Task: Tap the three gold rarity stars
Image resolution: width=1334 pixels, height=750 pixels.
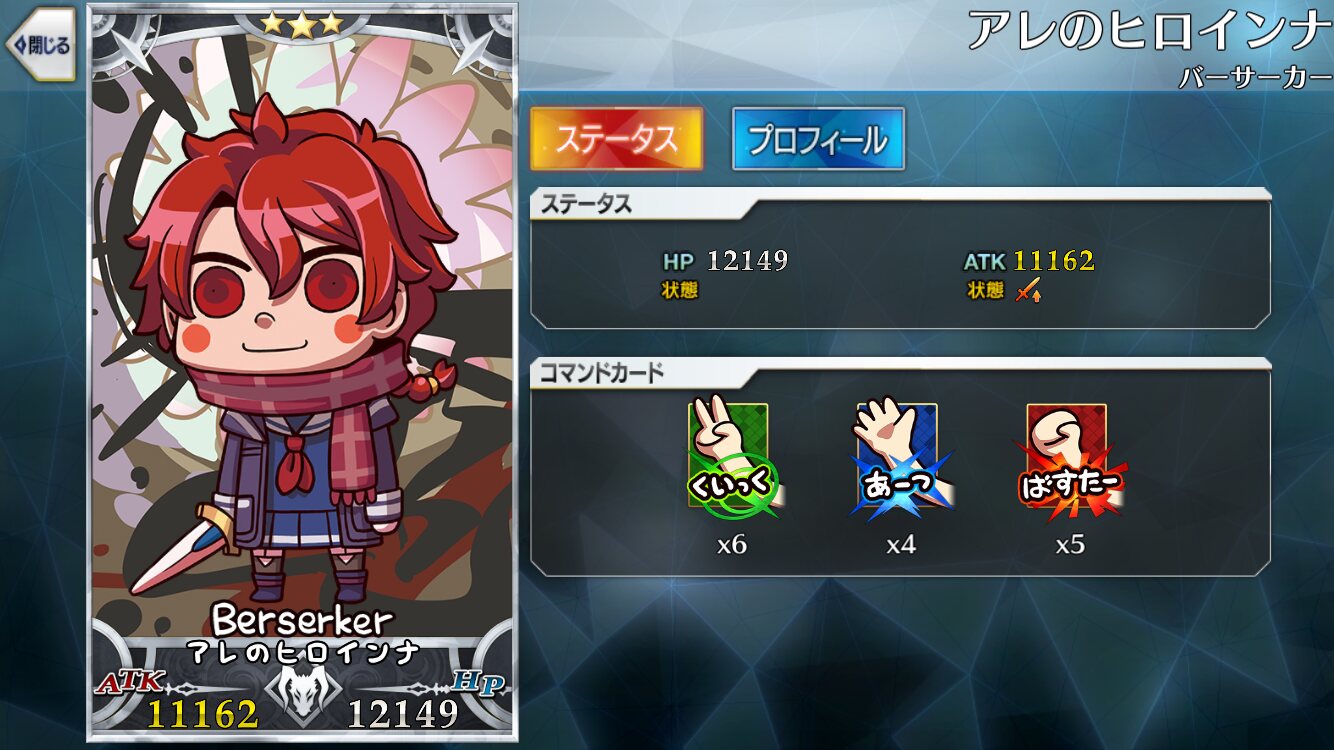Action: 301,23
